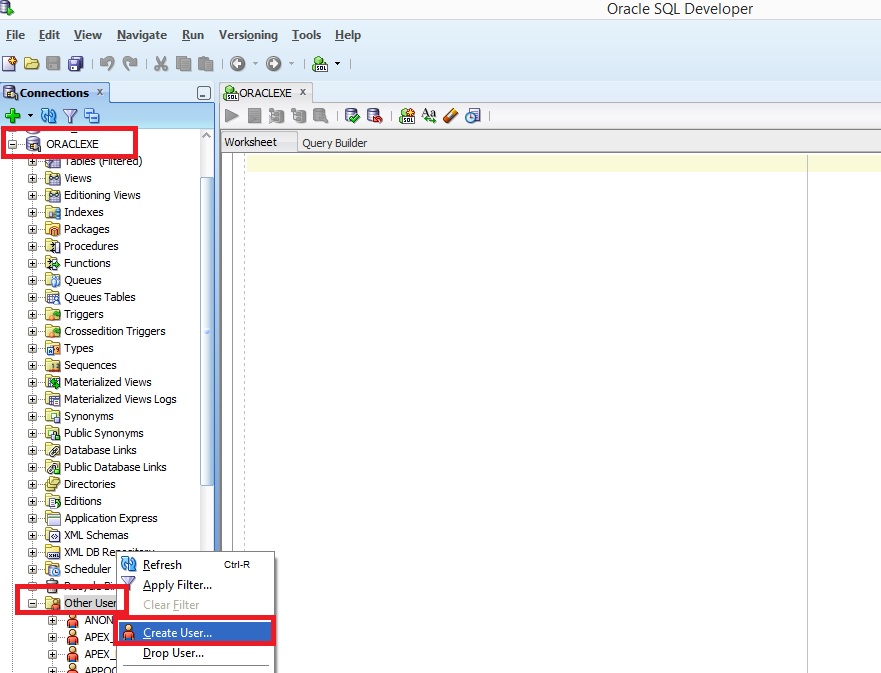Viewport: 881px width, 673px height.
Task: Open the Edit menu
Action: pyautogui.click(x=49, y=35)
